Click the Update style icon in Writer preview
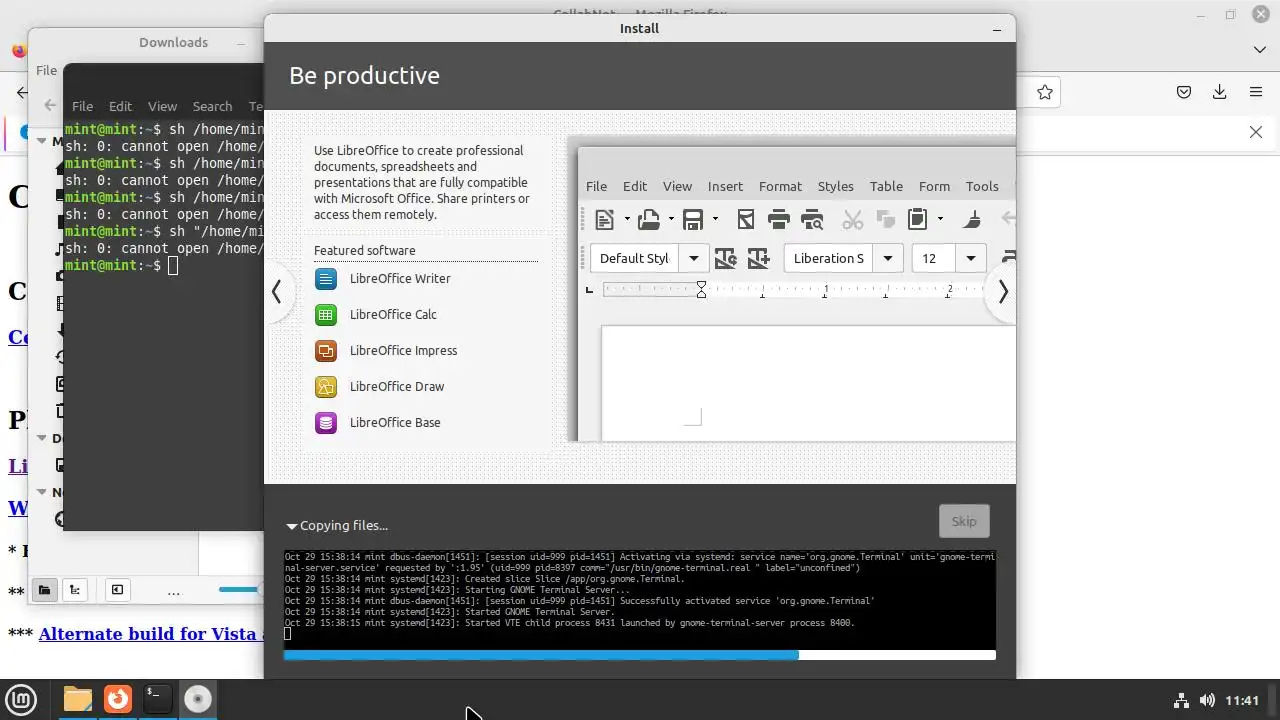The height and width of the screenshot is (720, 1280). pos(726,259)
